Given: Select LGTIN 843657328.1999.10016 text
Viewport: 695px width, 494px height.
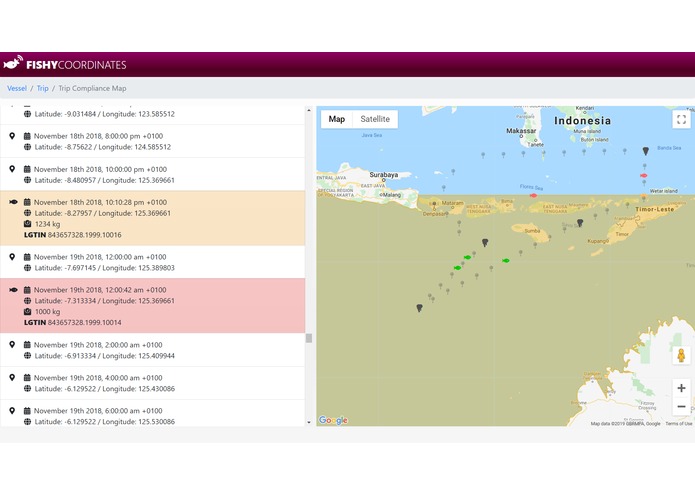Looking at the screenshot, I should 73,235.
